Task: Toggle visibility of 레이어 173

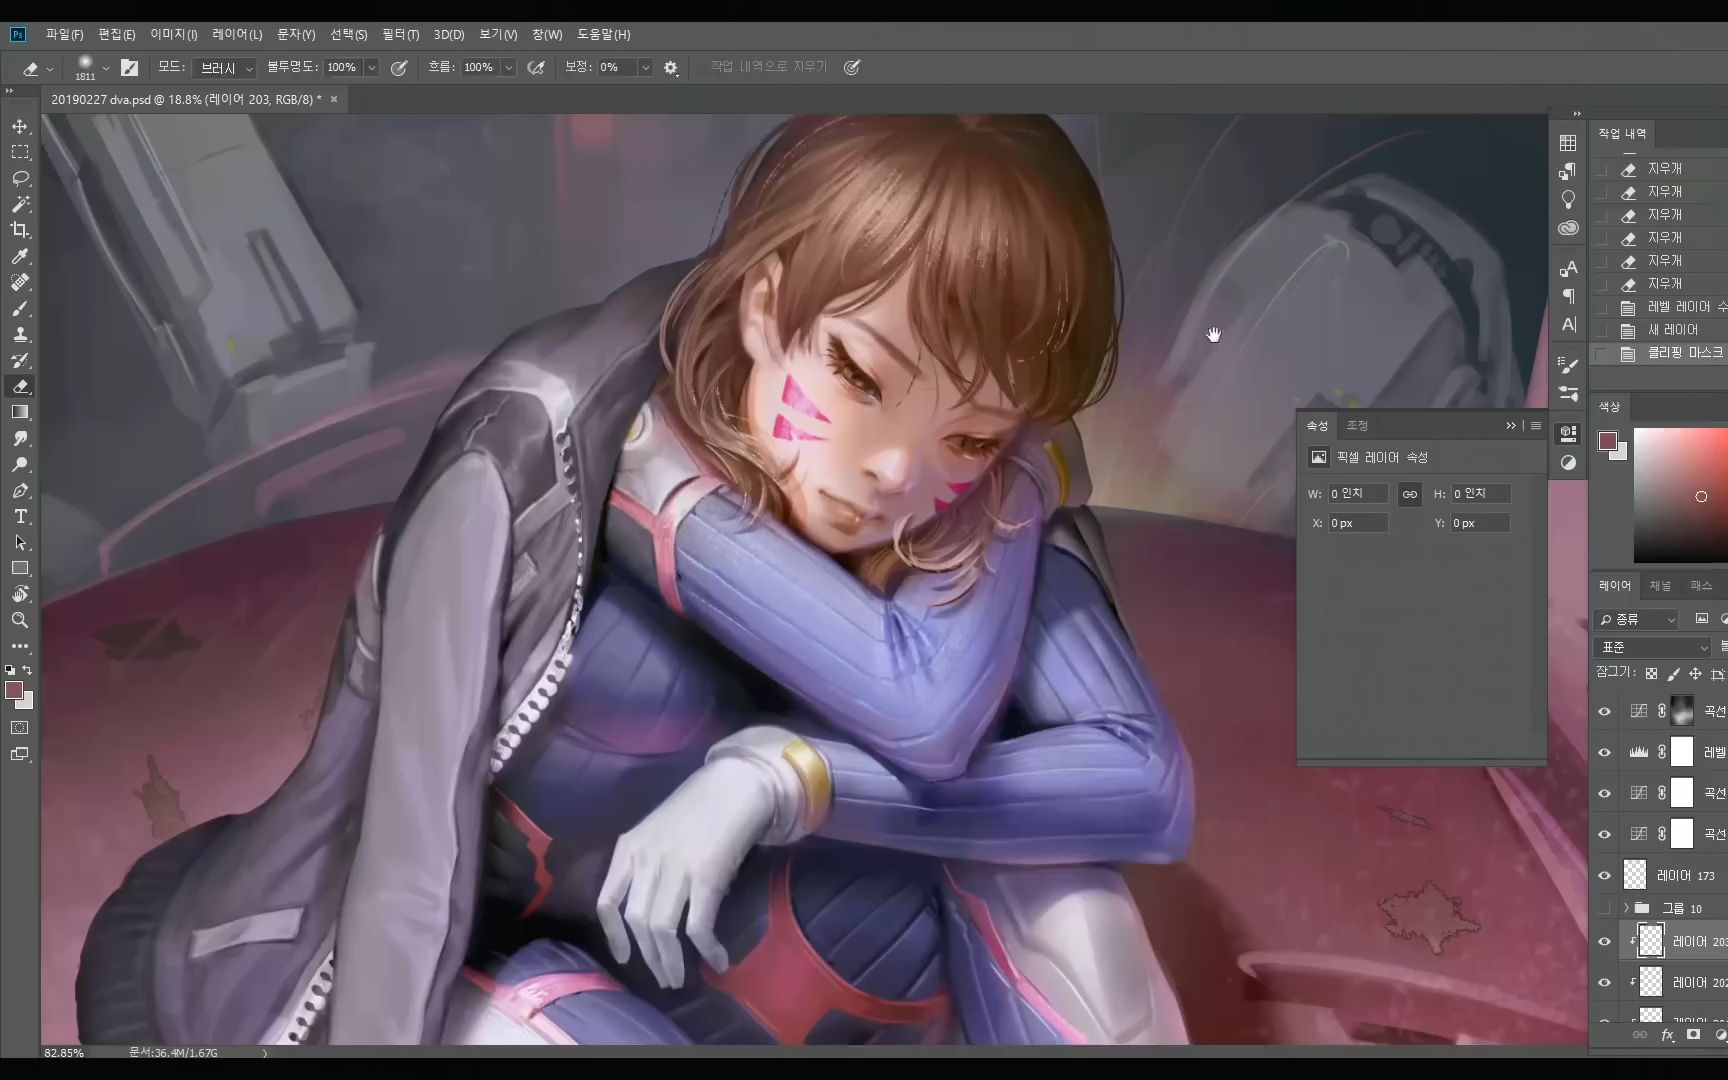Action: point(1605,875)
